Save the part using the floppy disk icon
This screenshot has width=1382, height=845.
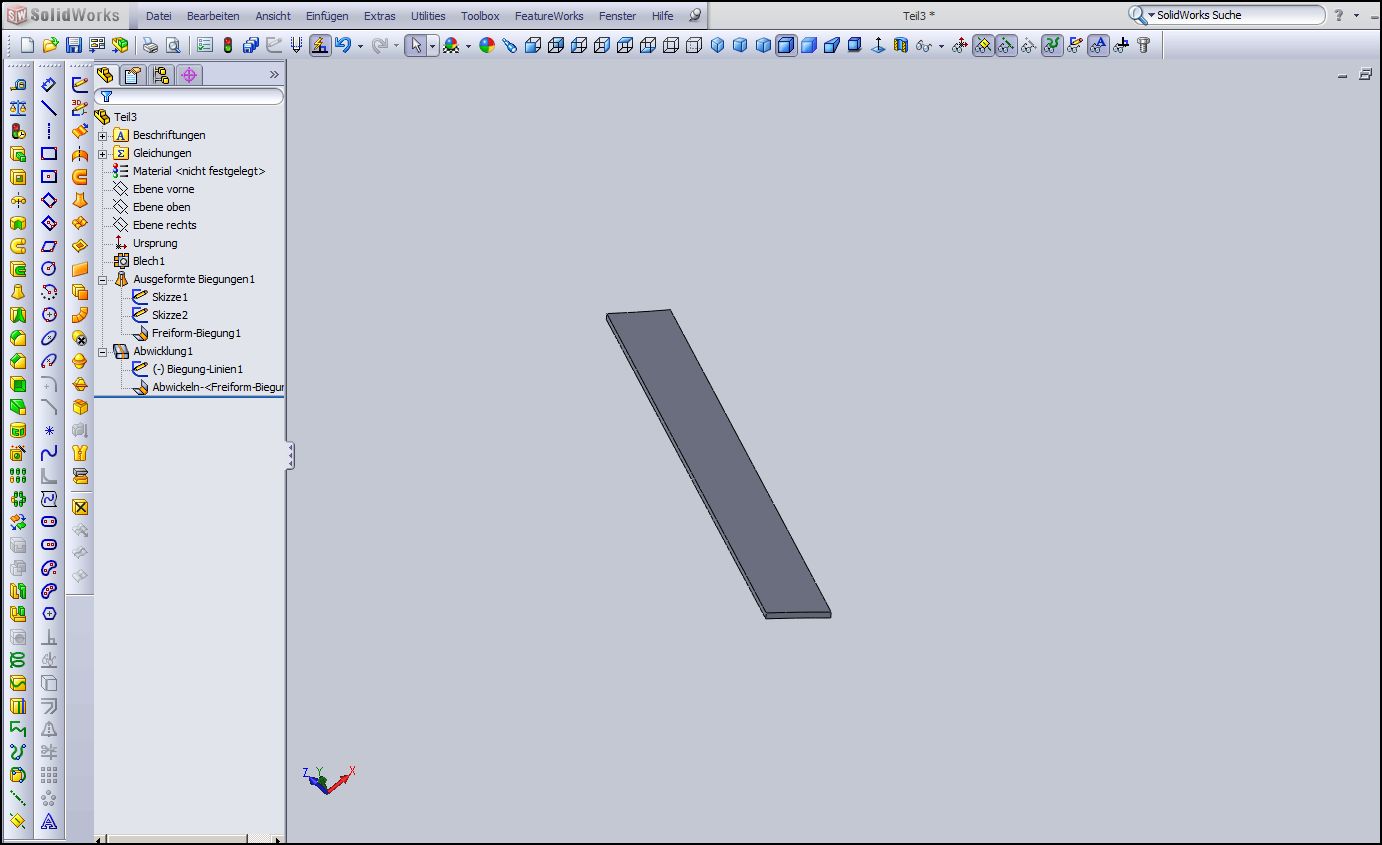pyautogui.click(x=73, y=45)
